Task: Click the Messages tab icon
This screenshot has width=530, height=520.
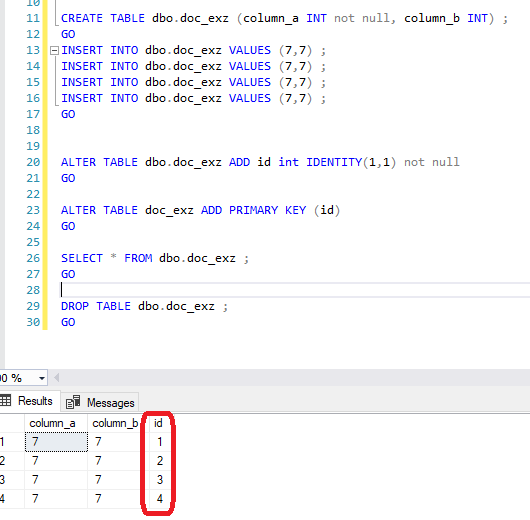Action: (x=73, y=402)
